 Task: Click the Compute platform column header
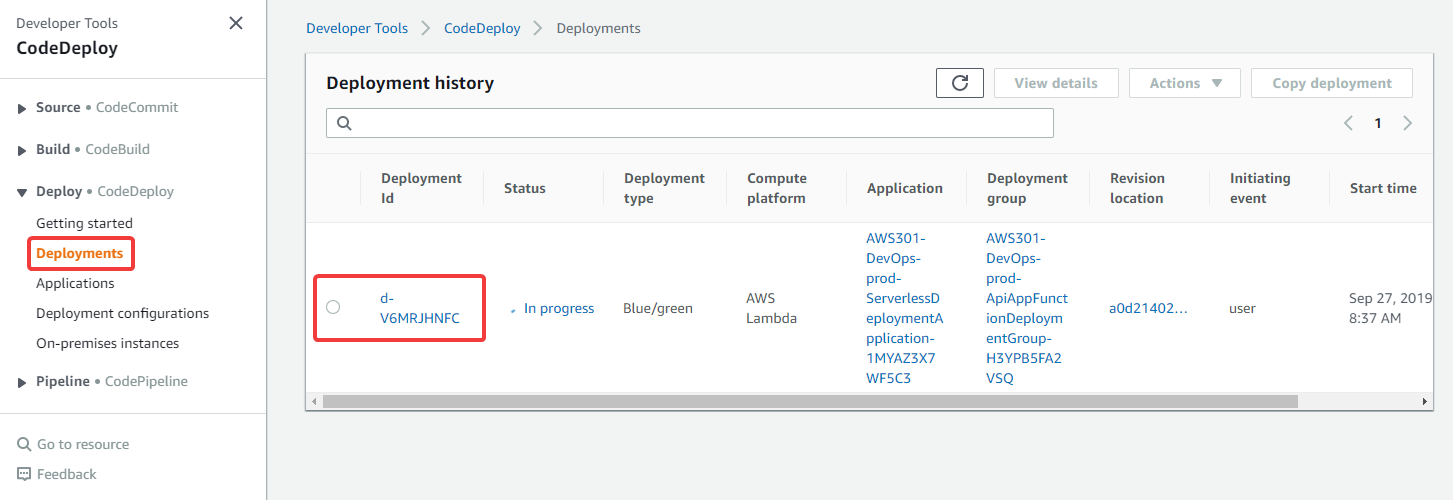[777, 188]
